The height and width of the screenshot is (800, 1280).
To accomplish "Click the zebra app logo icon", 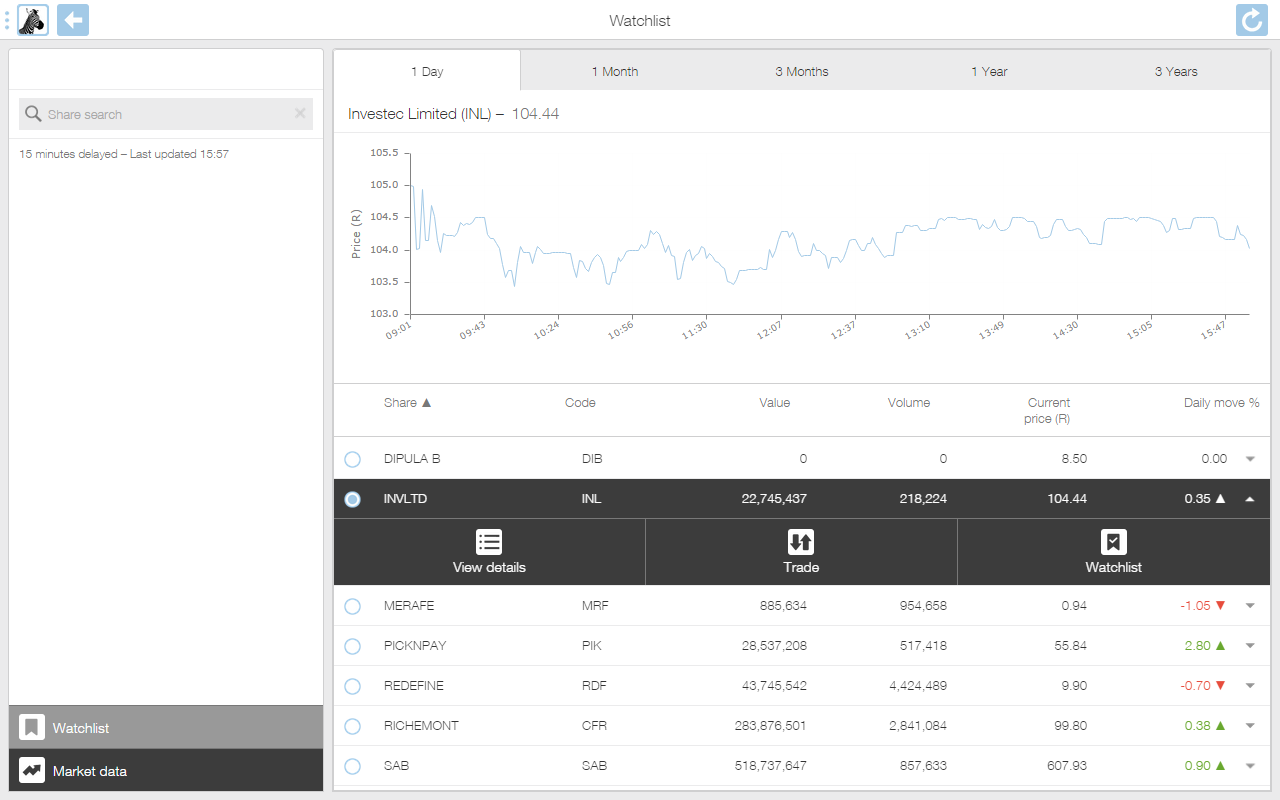I will click(33, 20).
